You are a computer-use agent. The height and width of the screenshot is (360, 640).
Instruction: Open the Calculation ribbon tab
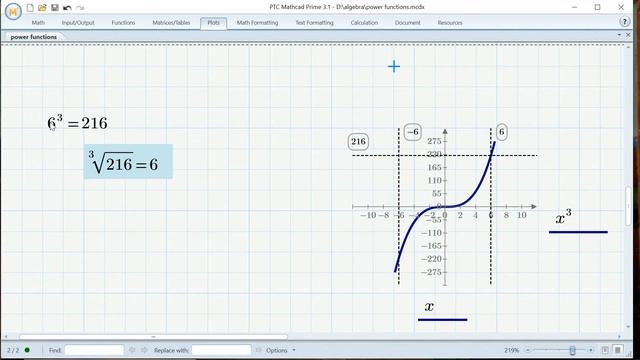(x=364, y=23)
